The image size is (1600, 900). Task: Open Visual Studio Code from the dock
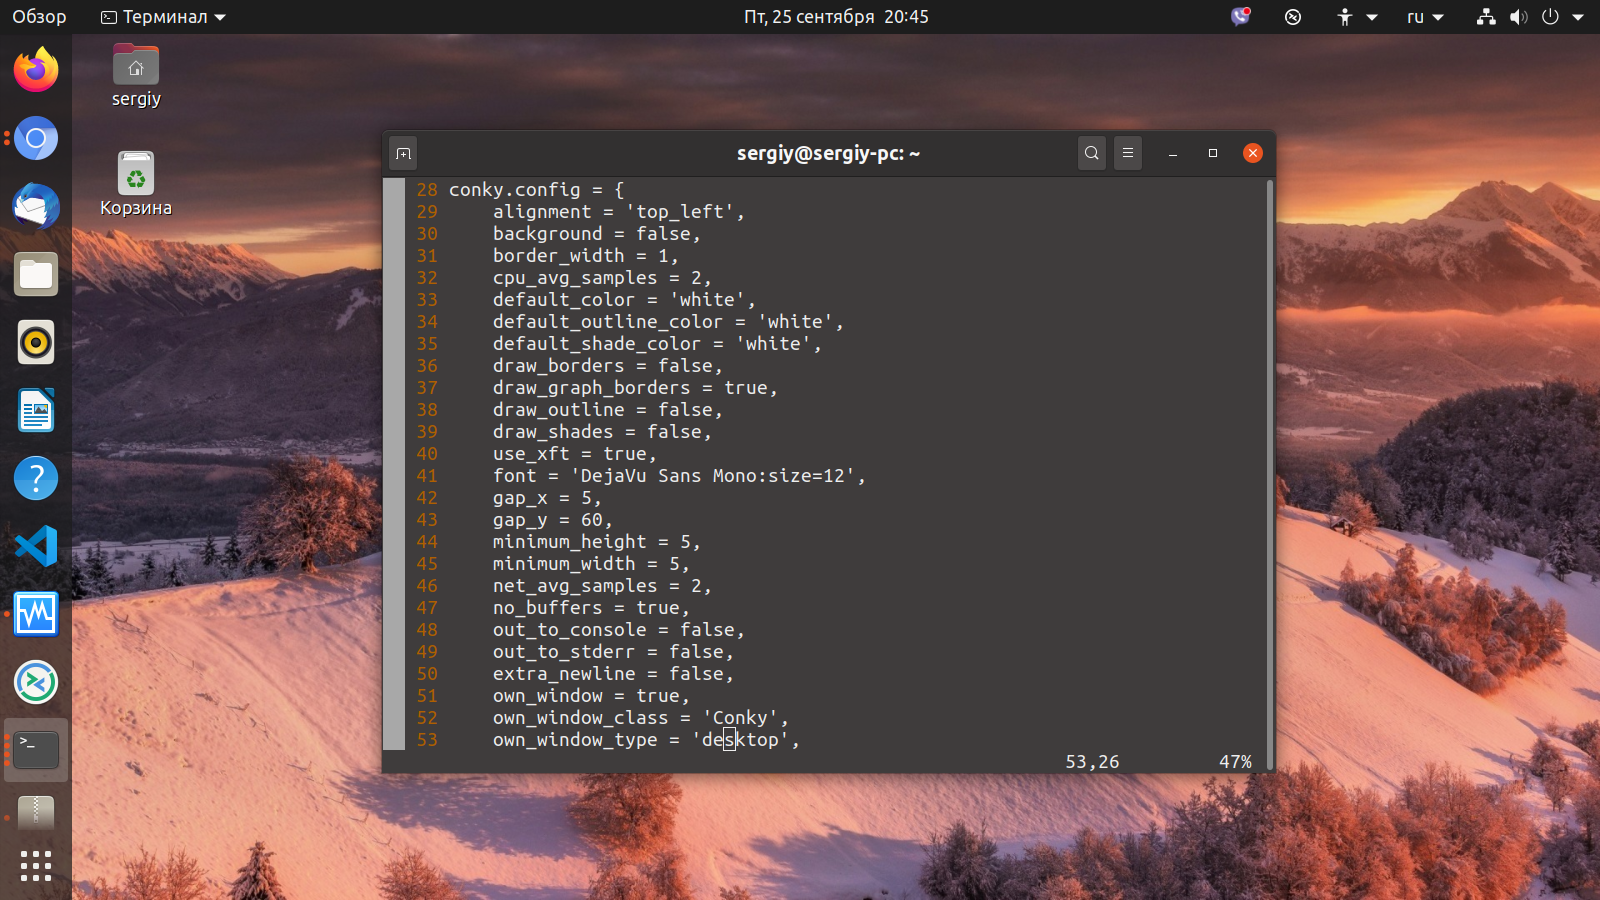pos(36,546)
